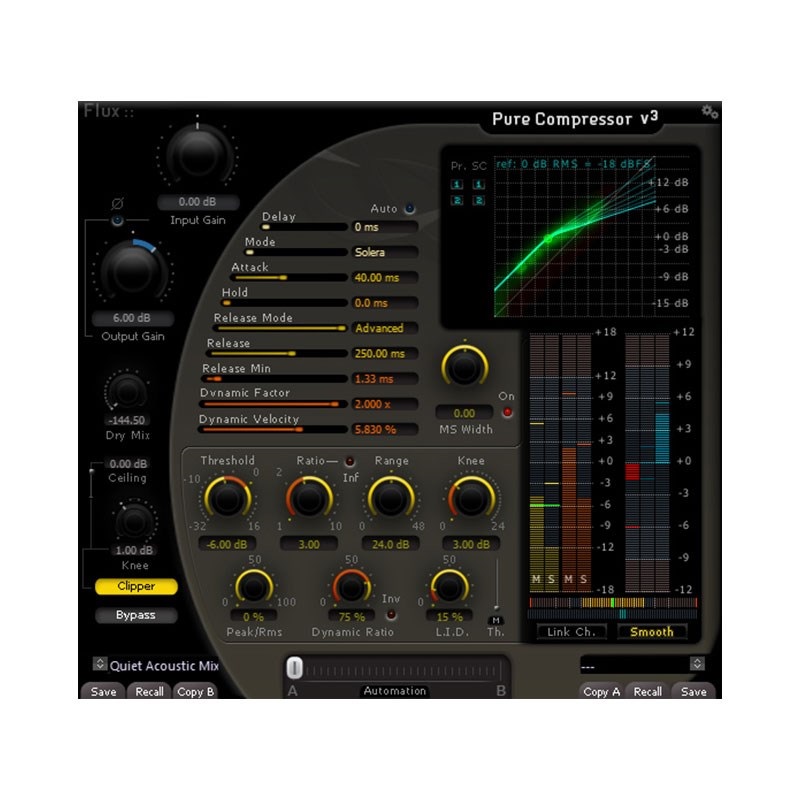Viewport: 800px width, 800px height.
Task: Click the Release Mode slider
Action: pos(280,328)
